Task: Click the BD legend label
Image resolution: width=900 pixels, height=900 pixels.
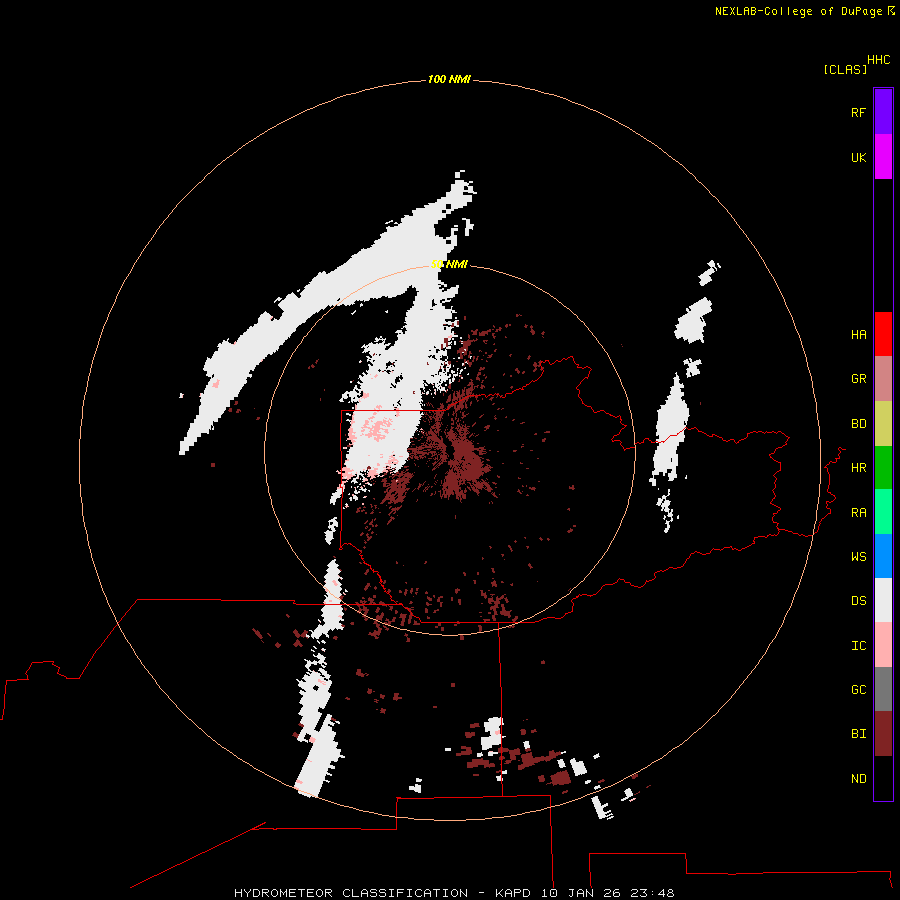Action: (x=858, y=424)
